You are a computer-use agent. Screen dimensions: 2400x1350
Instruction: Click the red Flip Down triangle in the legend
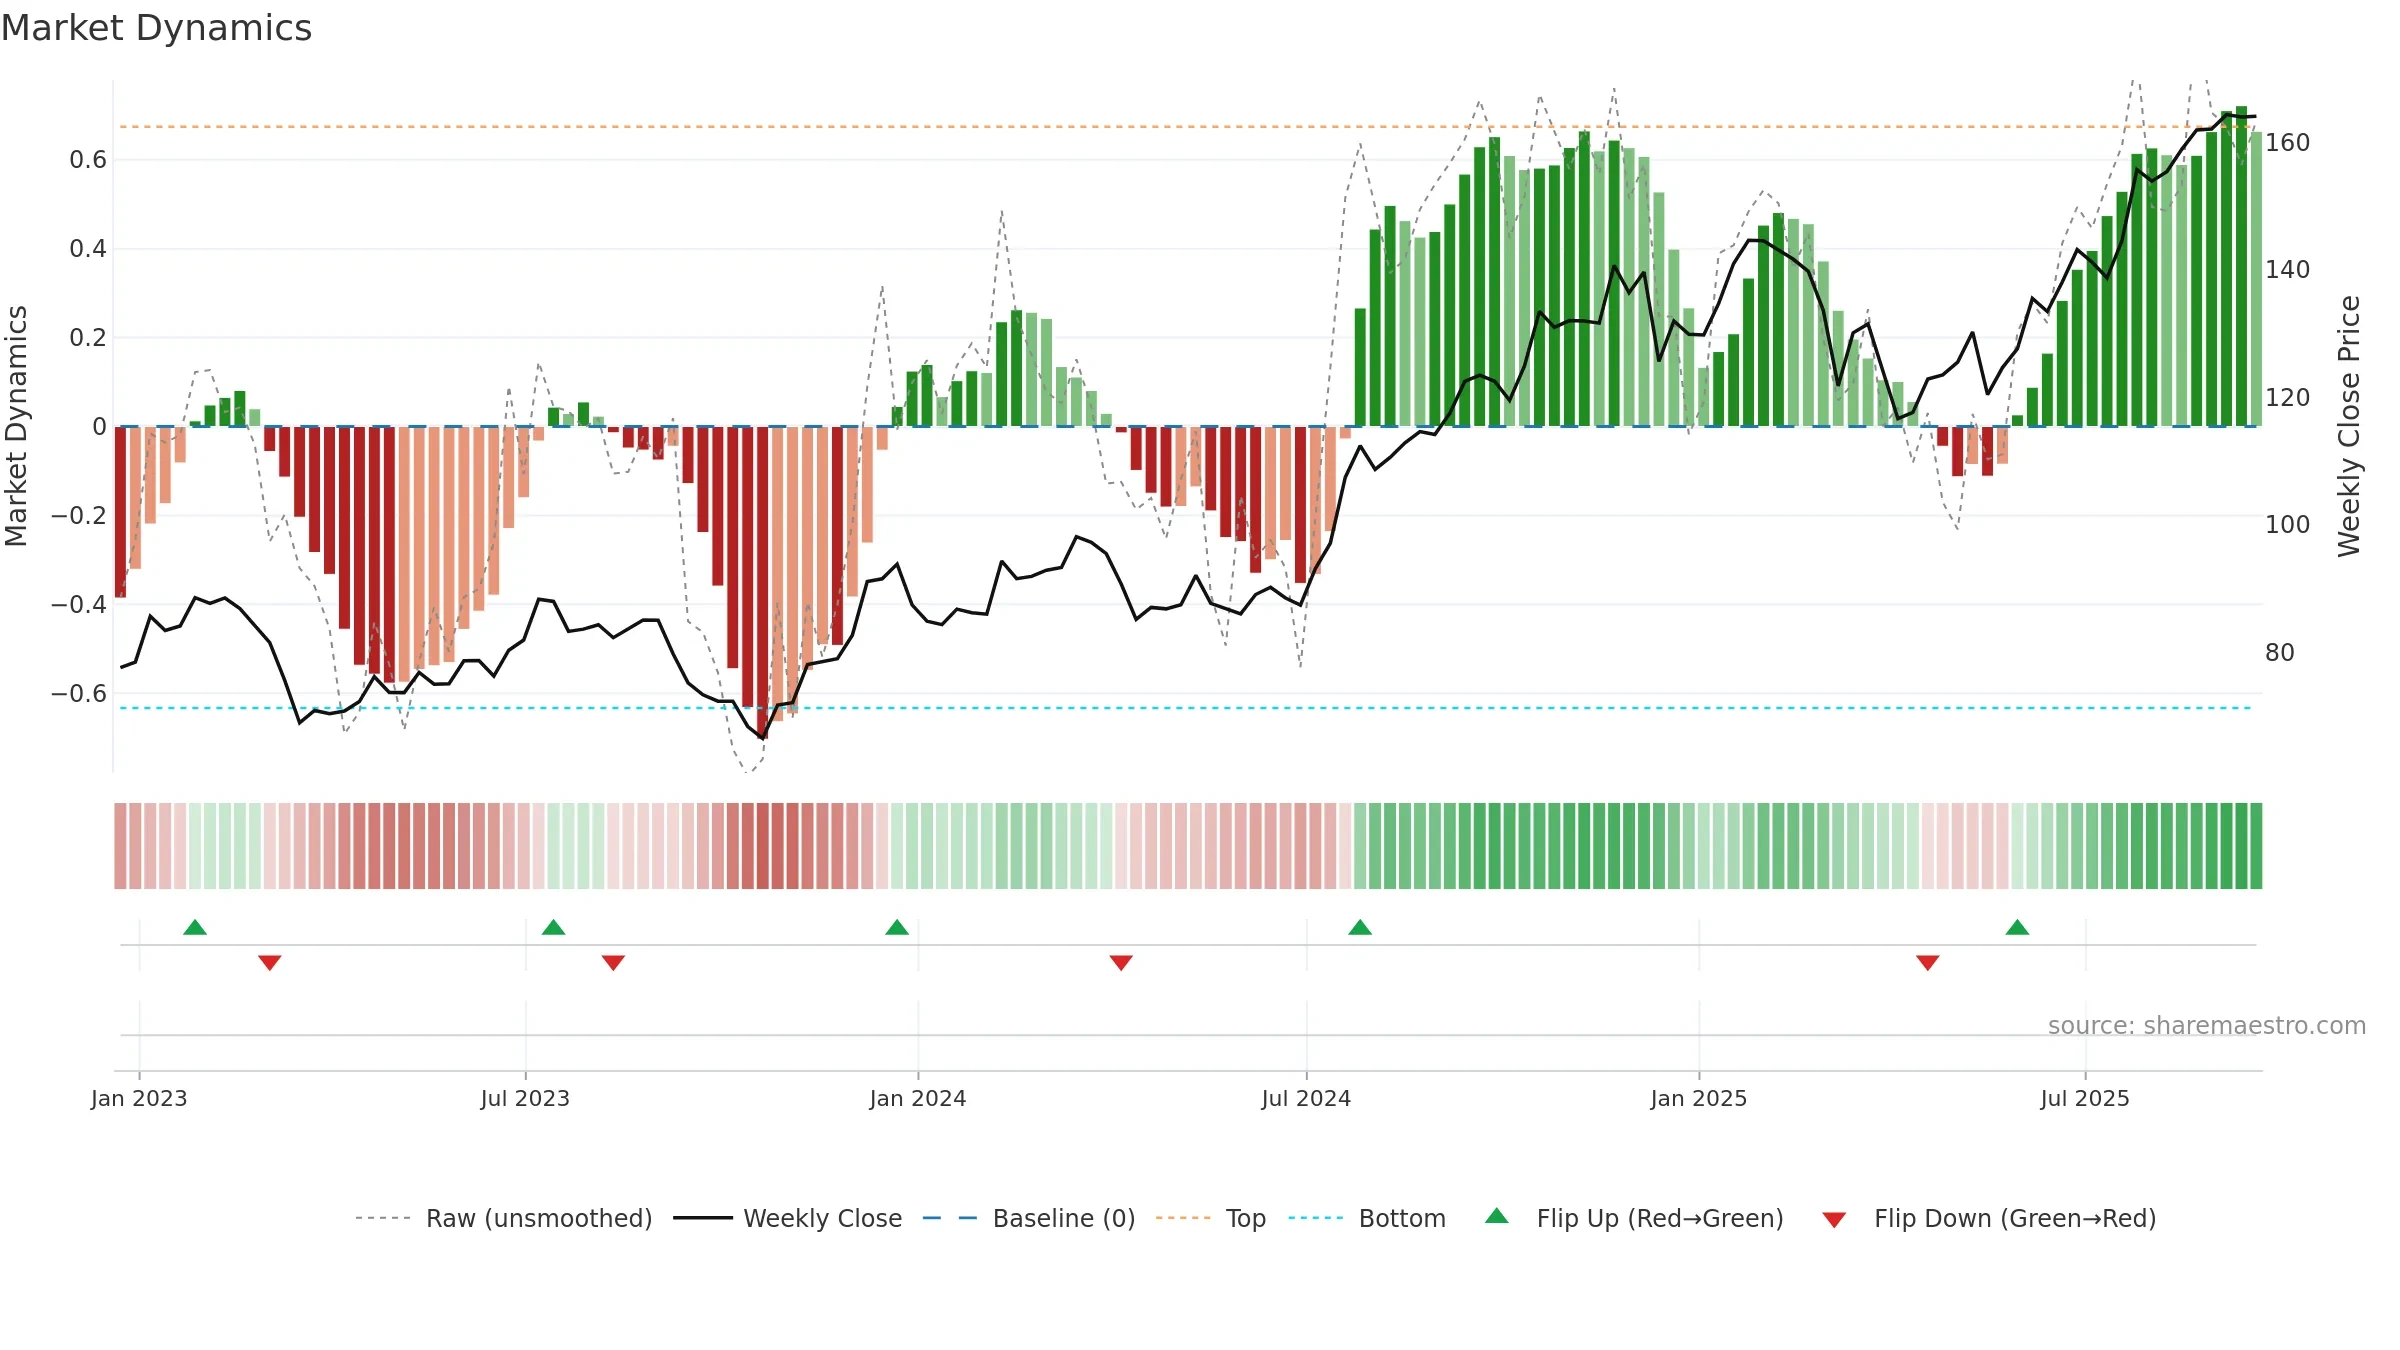1834,1220
